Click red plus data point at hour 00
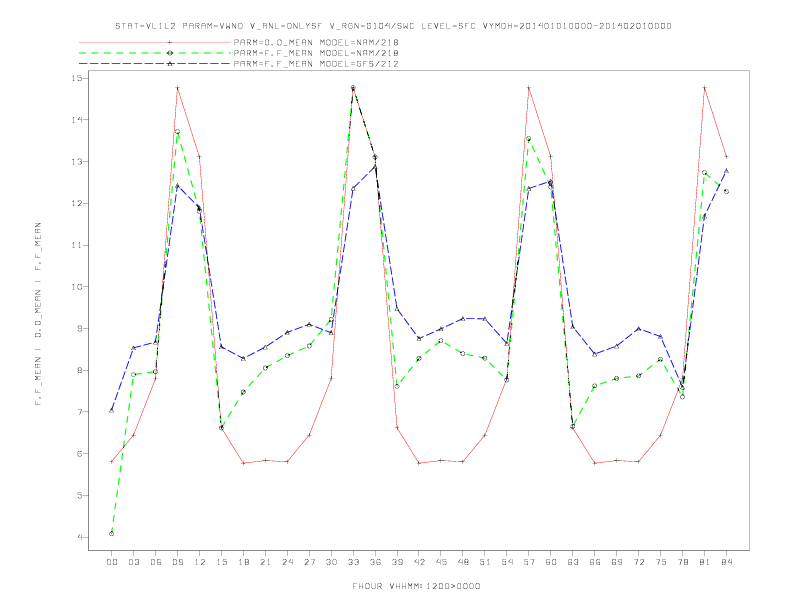Screen dimensions: 792x612 [x=112, y=462]
